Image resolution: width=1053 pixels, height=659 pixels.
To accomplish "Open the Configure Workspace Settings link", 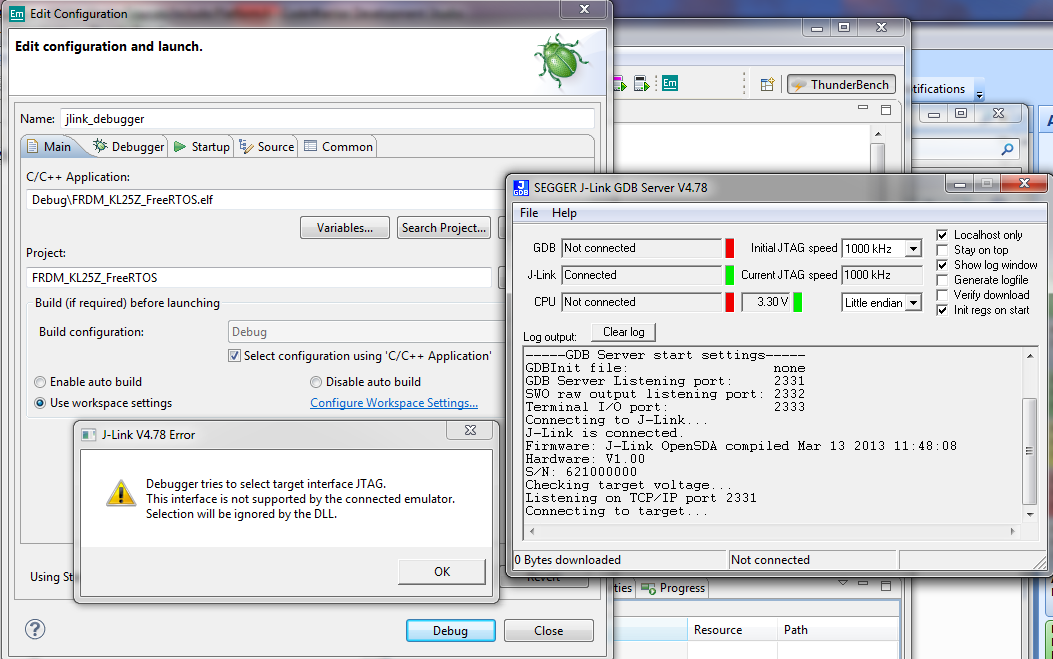I will point(393,403).
